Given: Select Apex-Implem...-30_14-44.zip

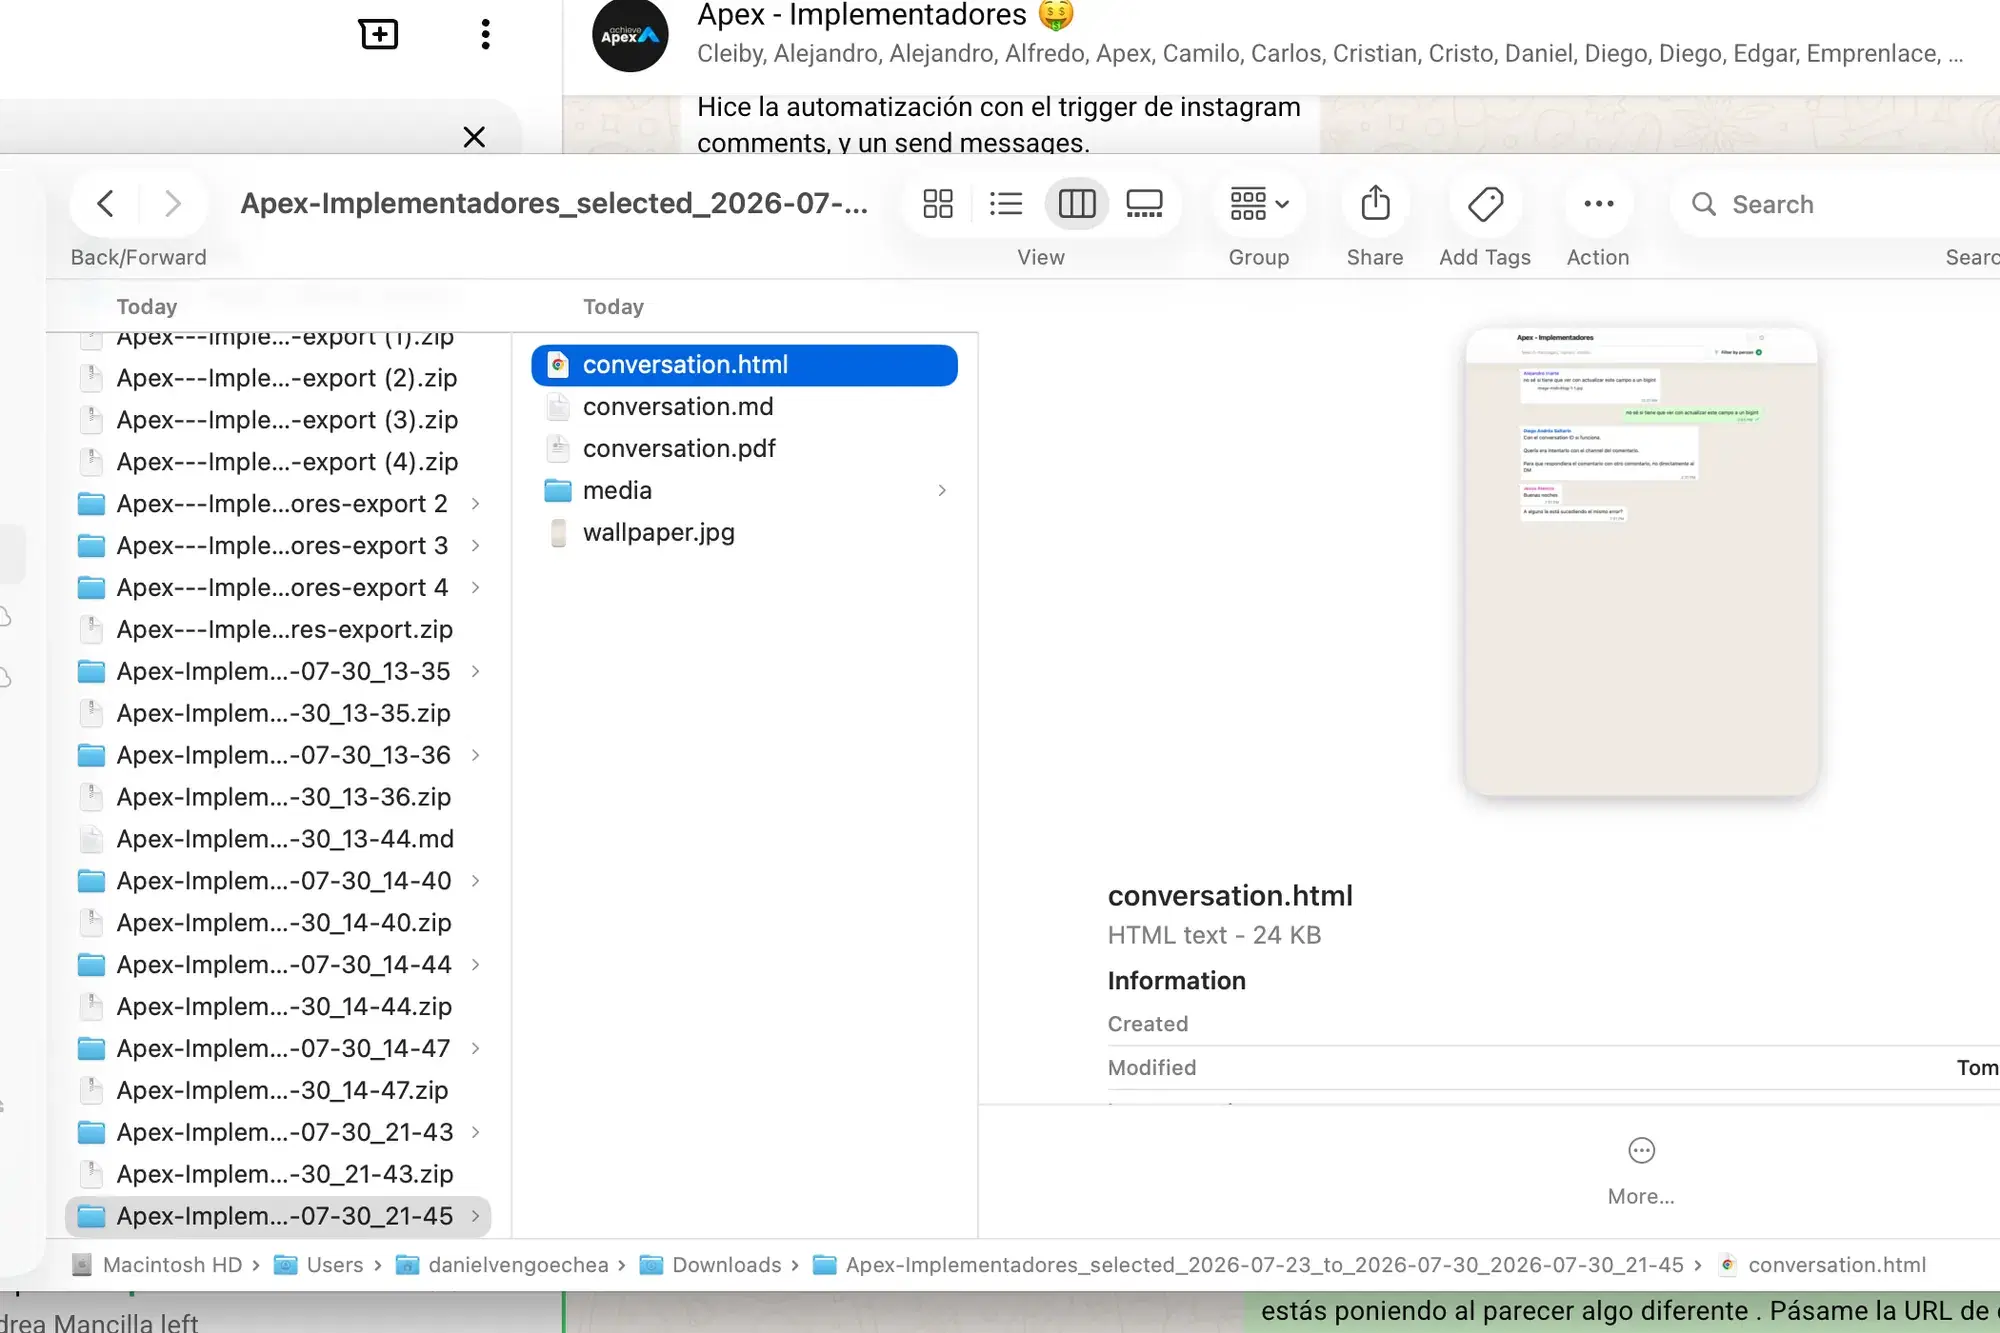Looking at the screenshot, I should [x=278, y=1007].
